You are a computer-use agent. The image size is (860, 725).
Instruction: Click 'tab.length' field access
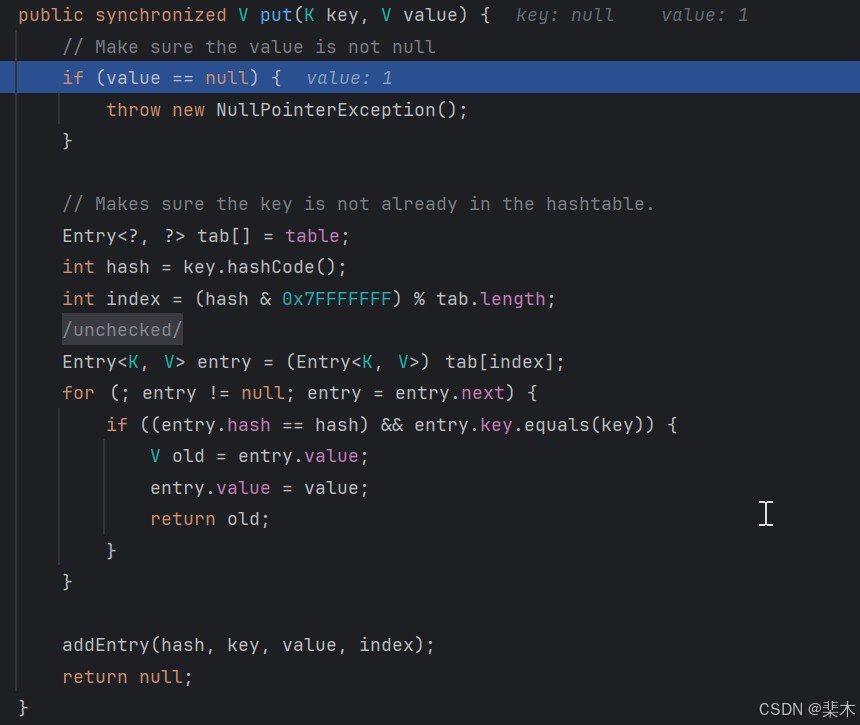(x=491, y=299)
